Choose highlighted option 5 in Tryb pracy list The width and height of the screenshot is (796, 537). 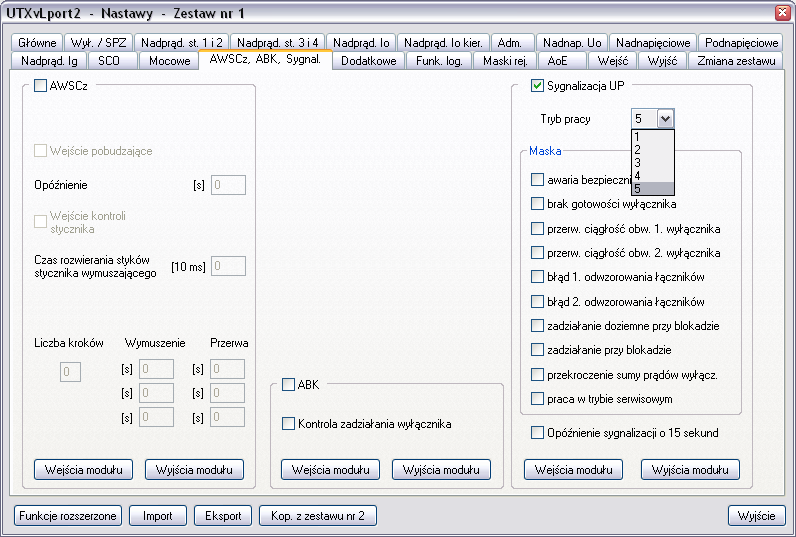pyautogui.click(x=653, y=188)
